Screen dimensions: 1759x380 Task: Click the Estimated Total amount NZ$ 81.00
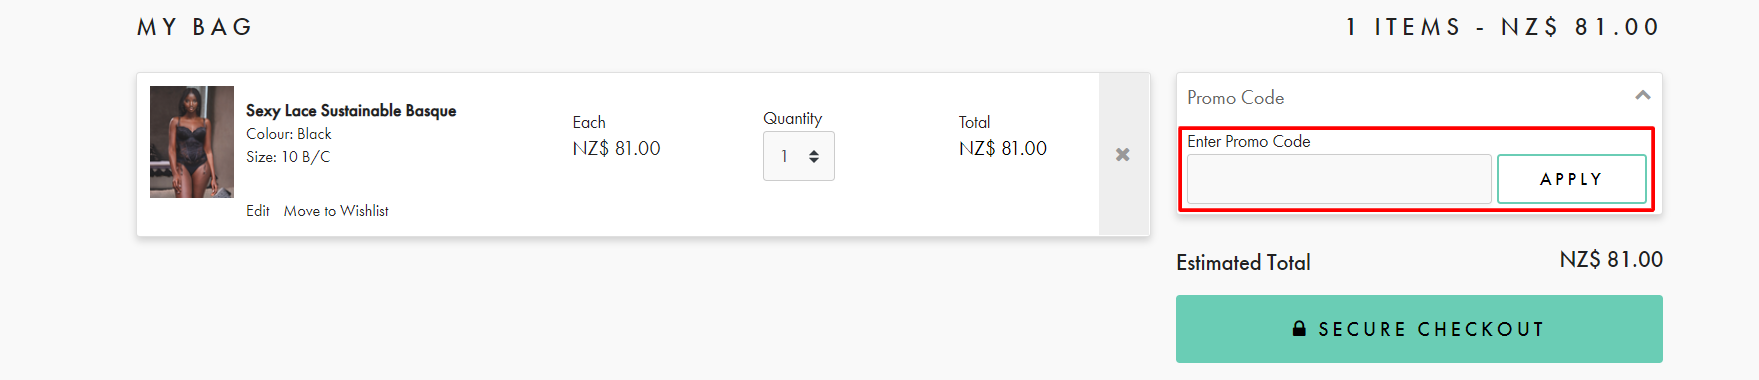pos(1611,260)
